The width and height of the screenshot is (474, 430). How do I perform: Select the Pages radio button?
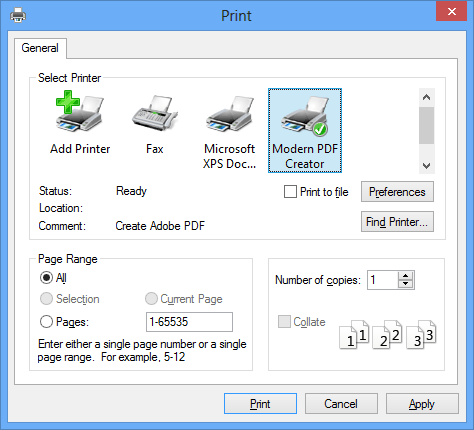46,322
